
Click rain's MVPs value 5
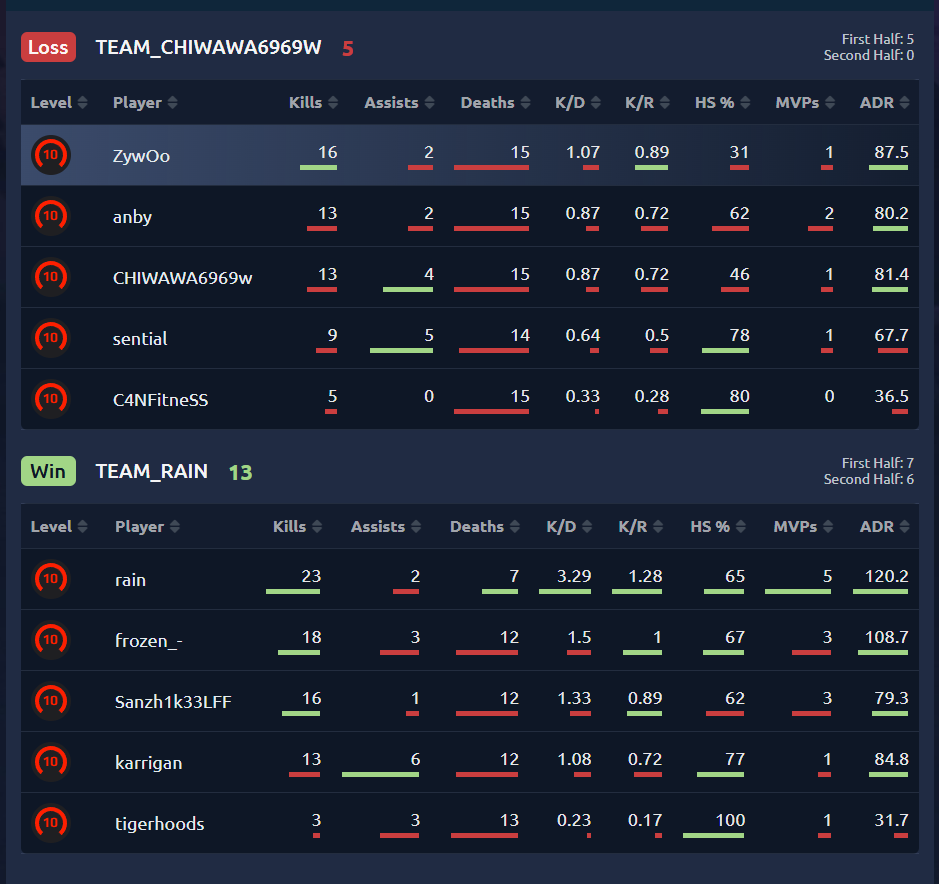click(x=828, y=576)
